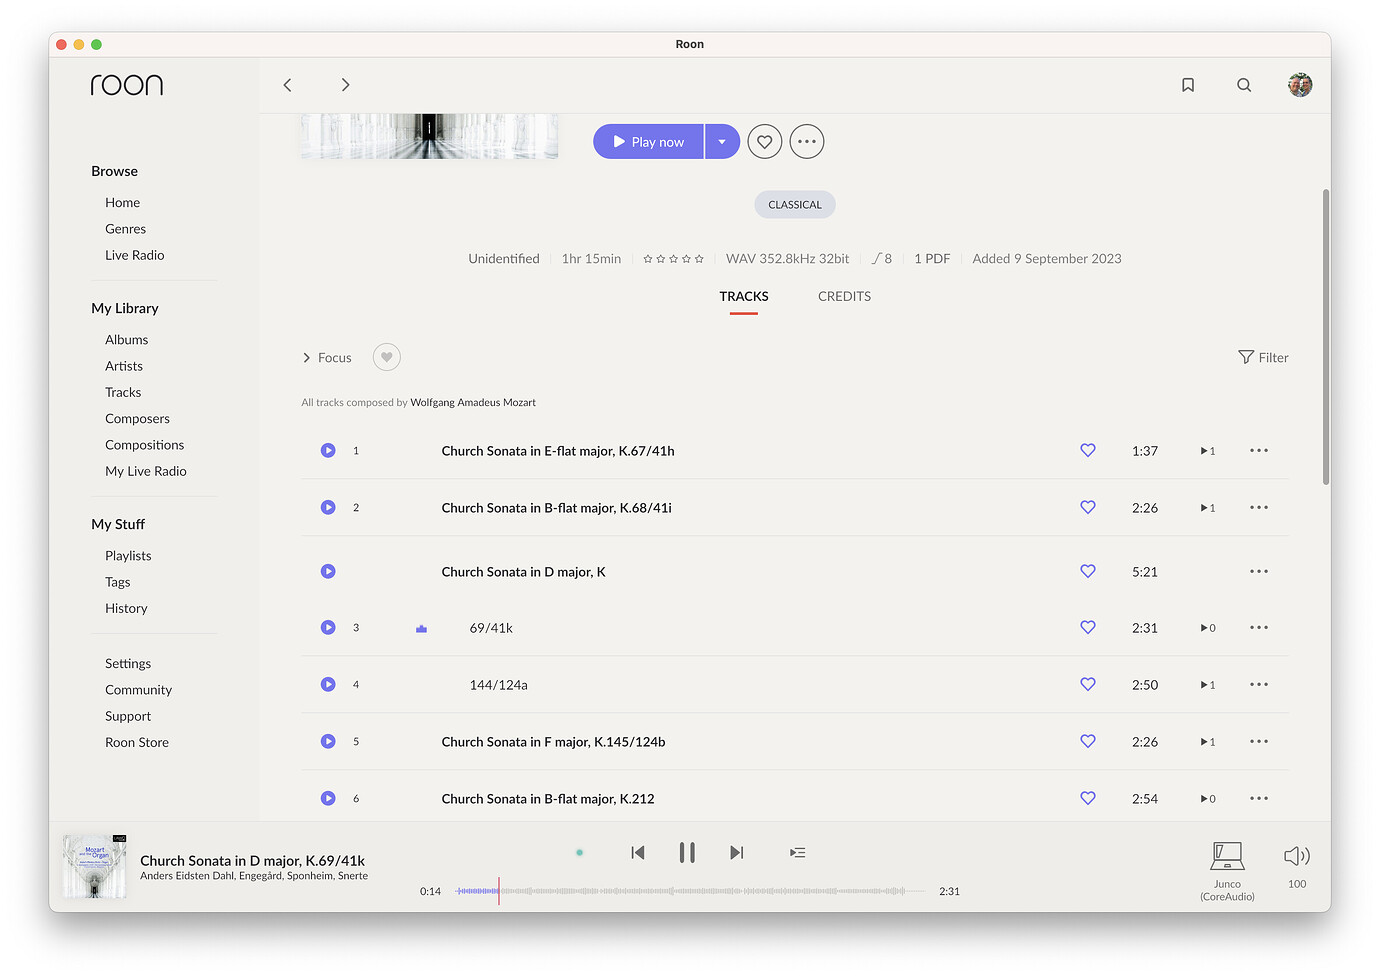The height and width of the screenshot is (976, 1380).
Task: Toggle the heart next to Focus
Action: (x=386, y=356)
